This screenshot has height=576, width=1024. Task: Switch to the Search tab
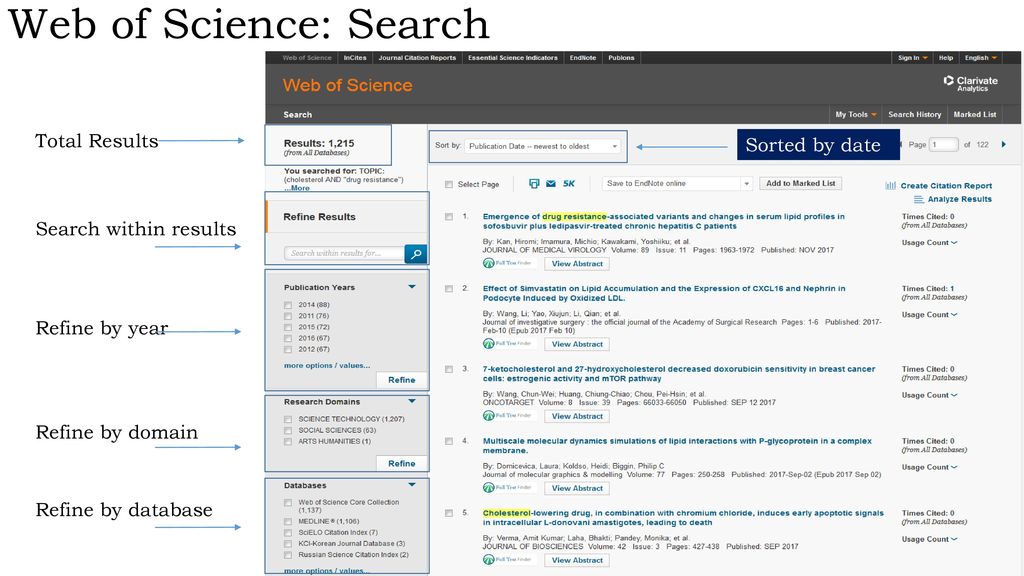click(x=297, y=114)
